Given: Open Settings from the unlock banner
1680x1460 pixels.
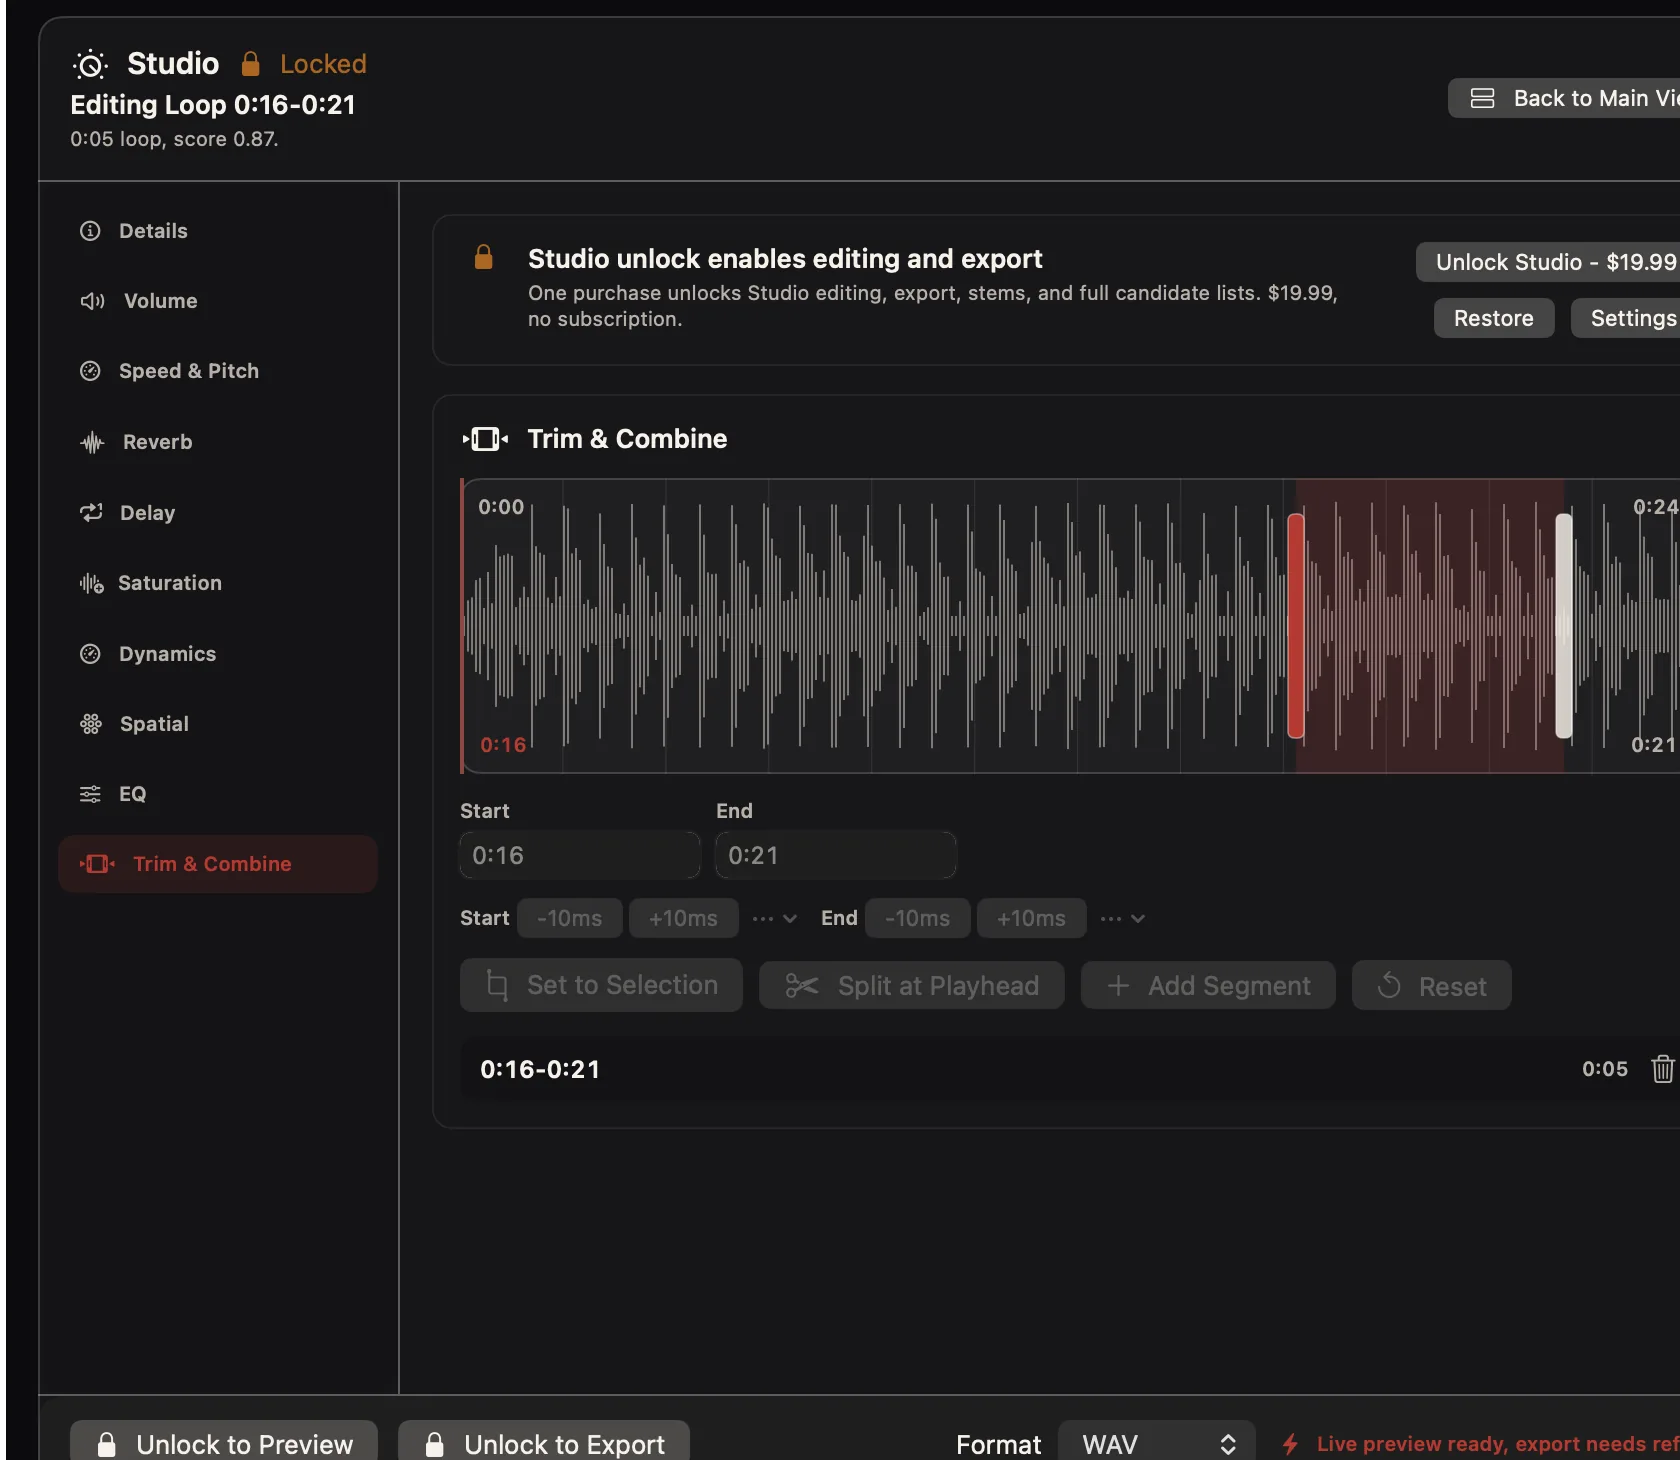Looking at the screenshot, I should coord(1626,318).
